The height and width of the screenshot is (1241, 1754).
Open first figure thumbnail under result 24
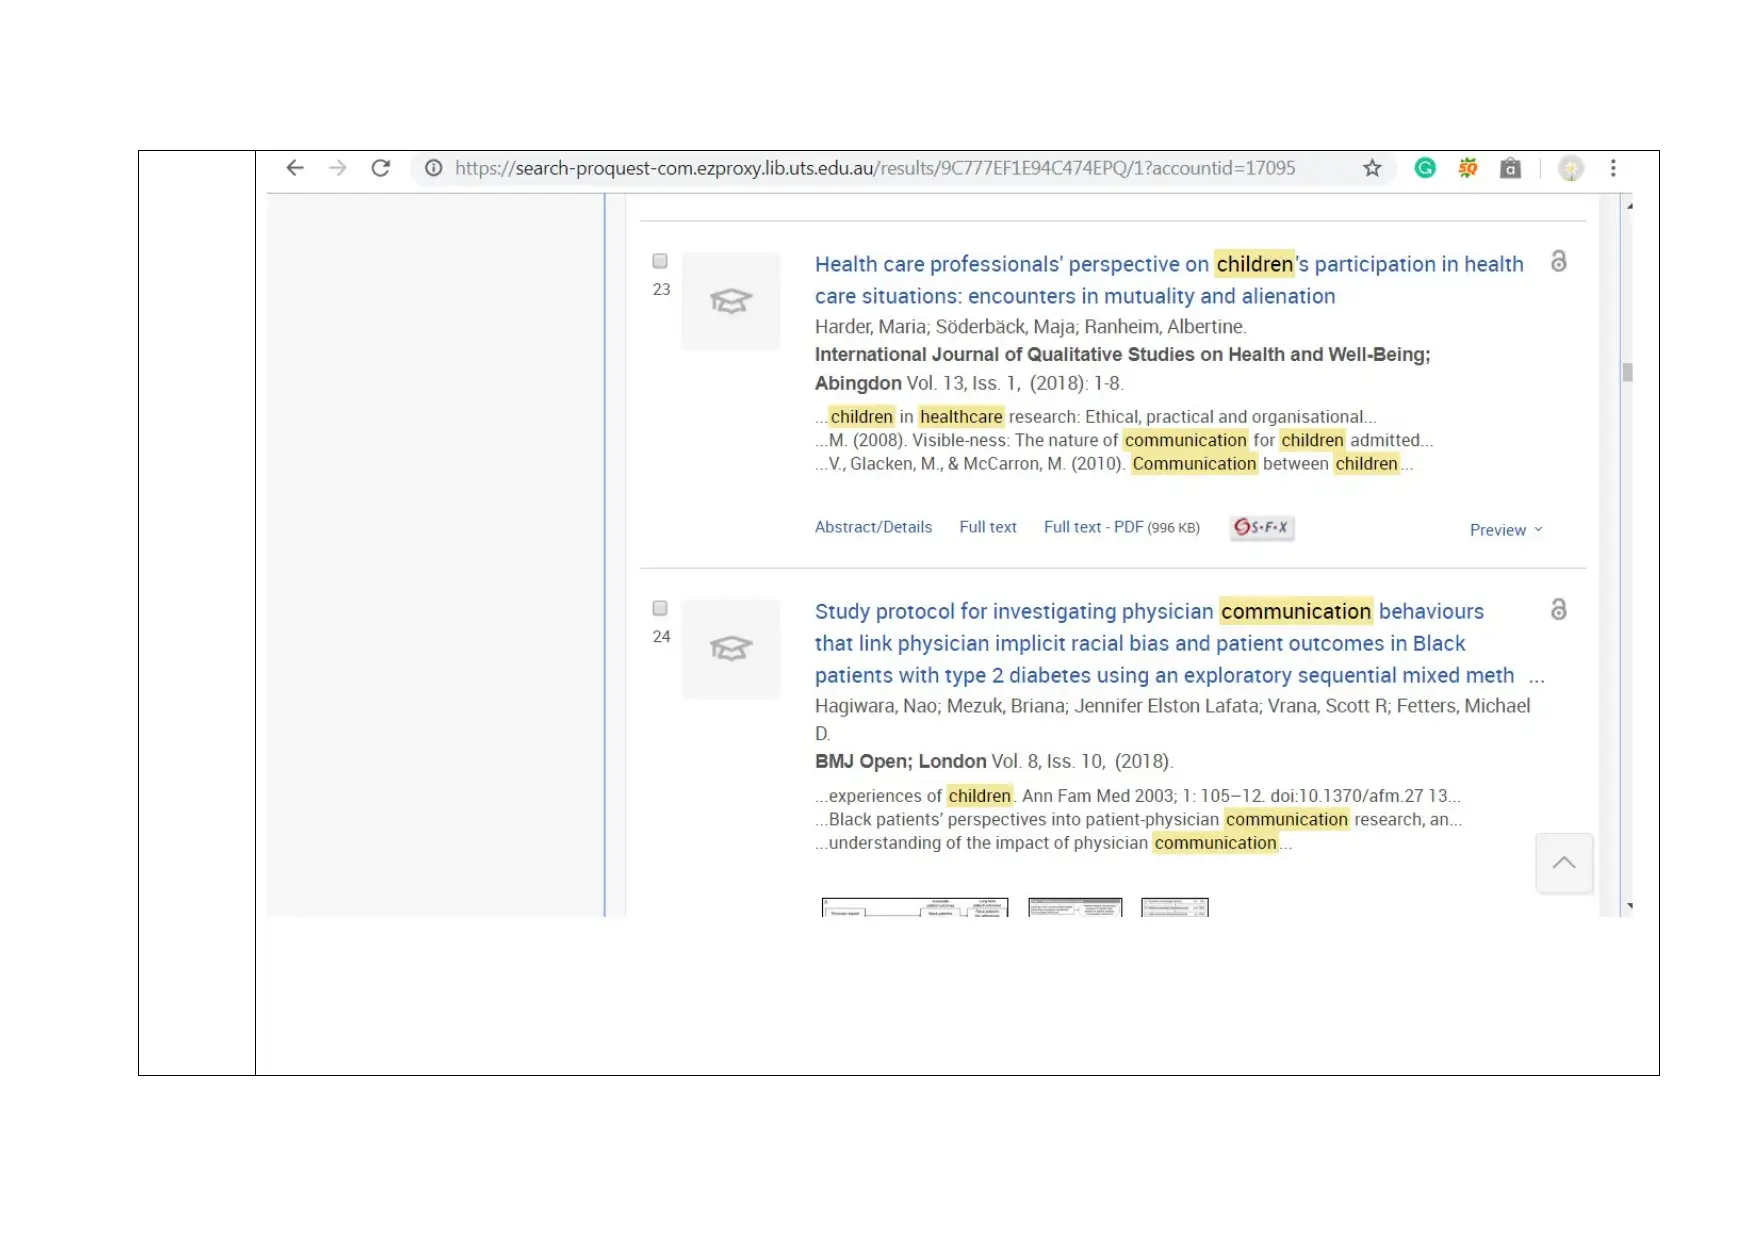tap(915, 907)
